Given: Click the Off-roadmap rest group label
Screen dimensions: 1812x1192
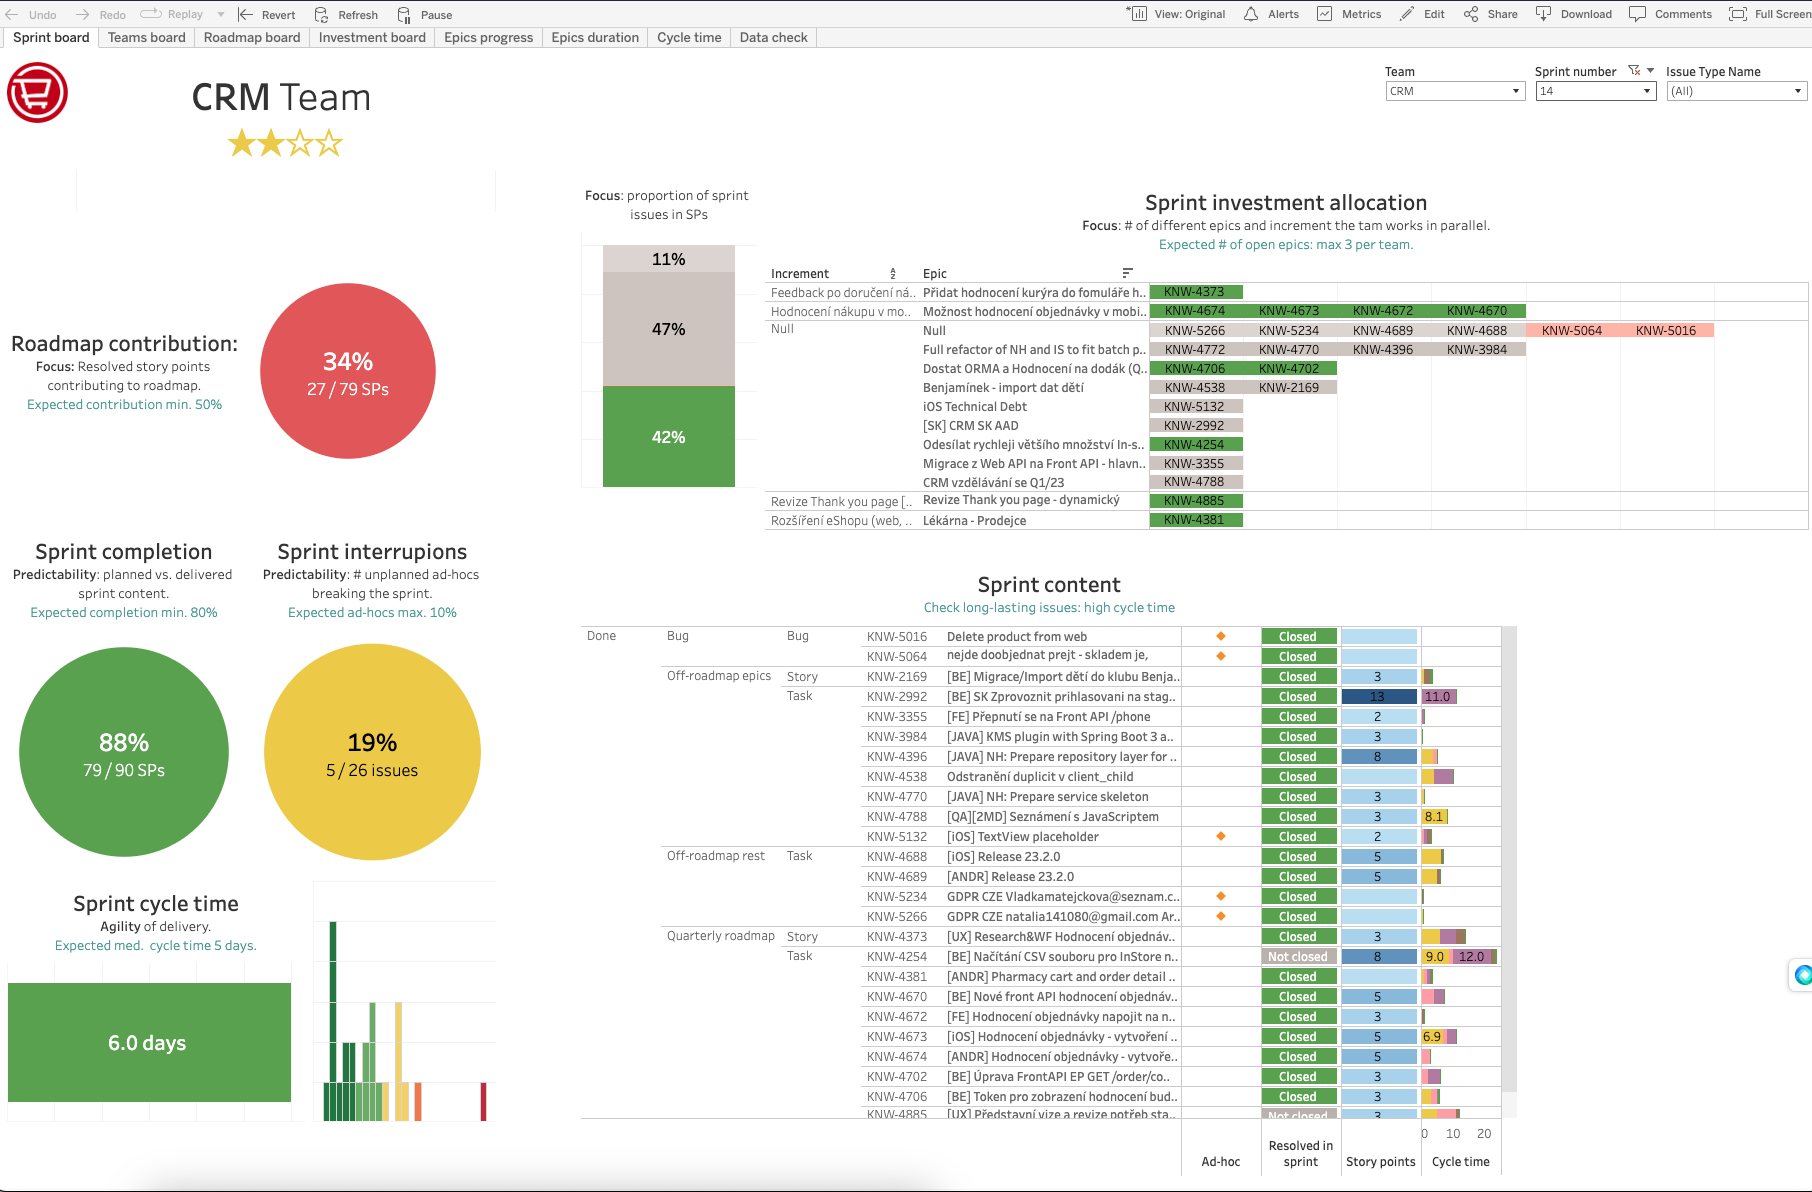Looking at the screenshot, I should (x=716, y=856).
